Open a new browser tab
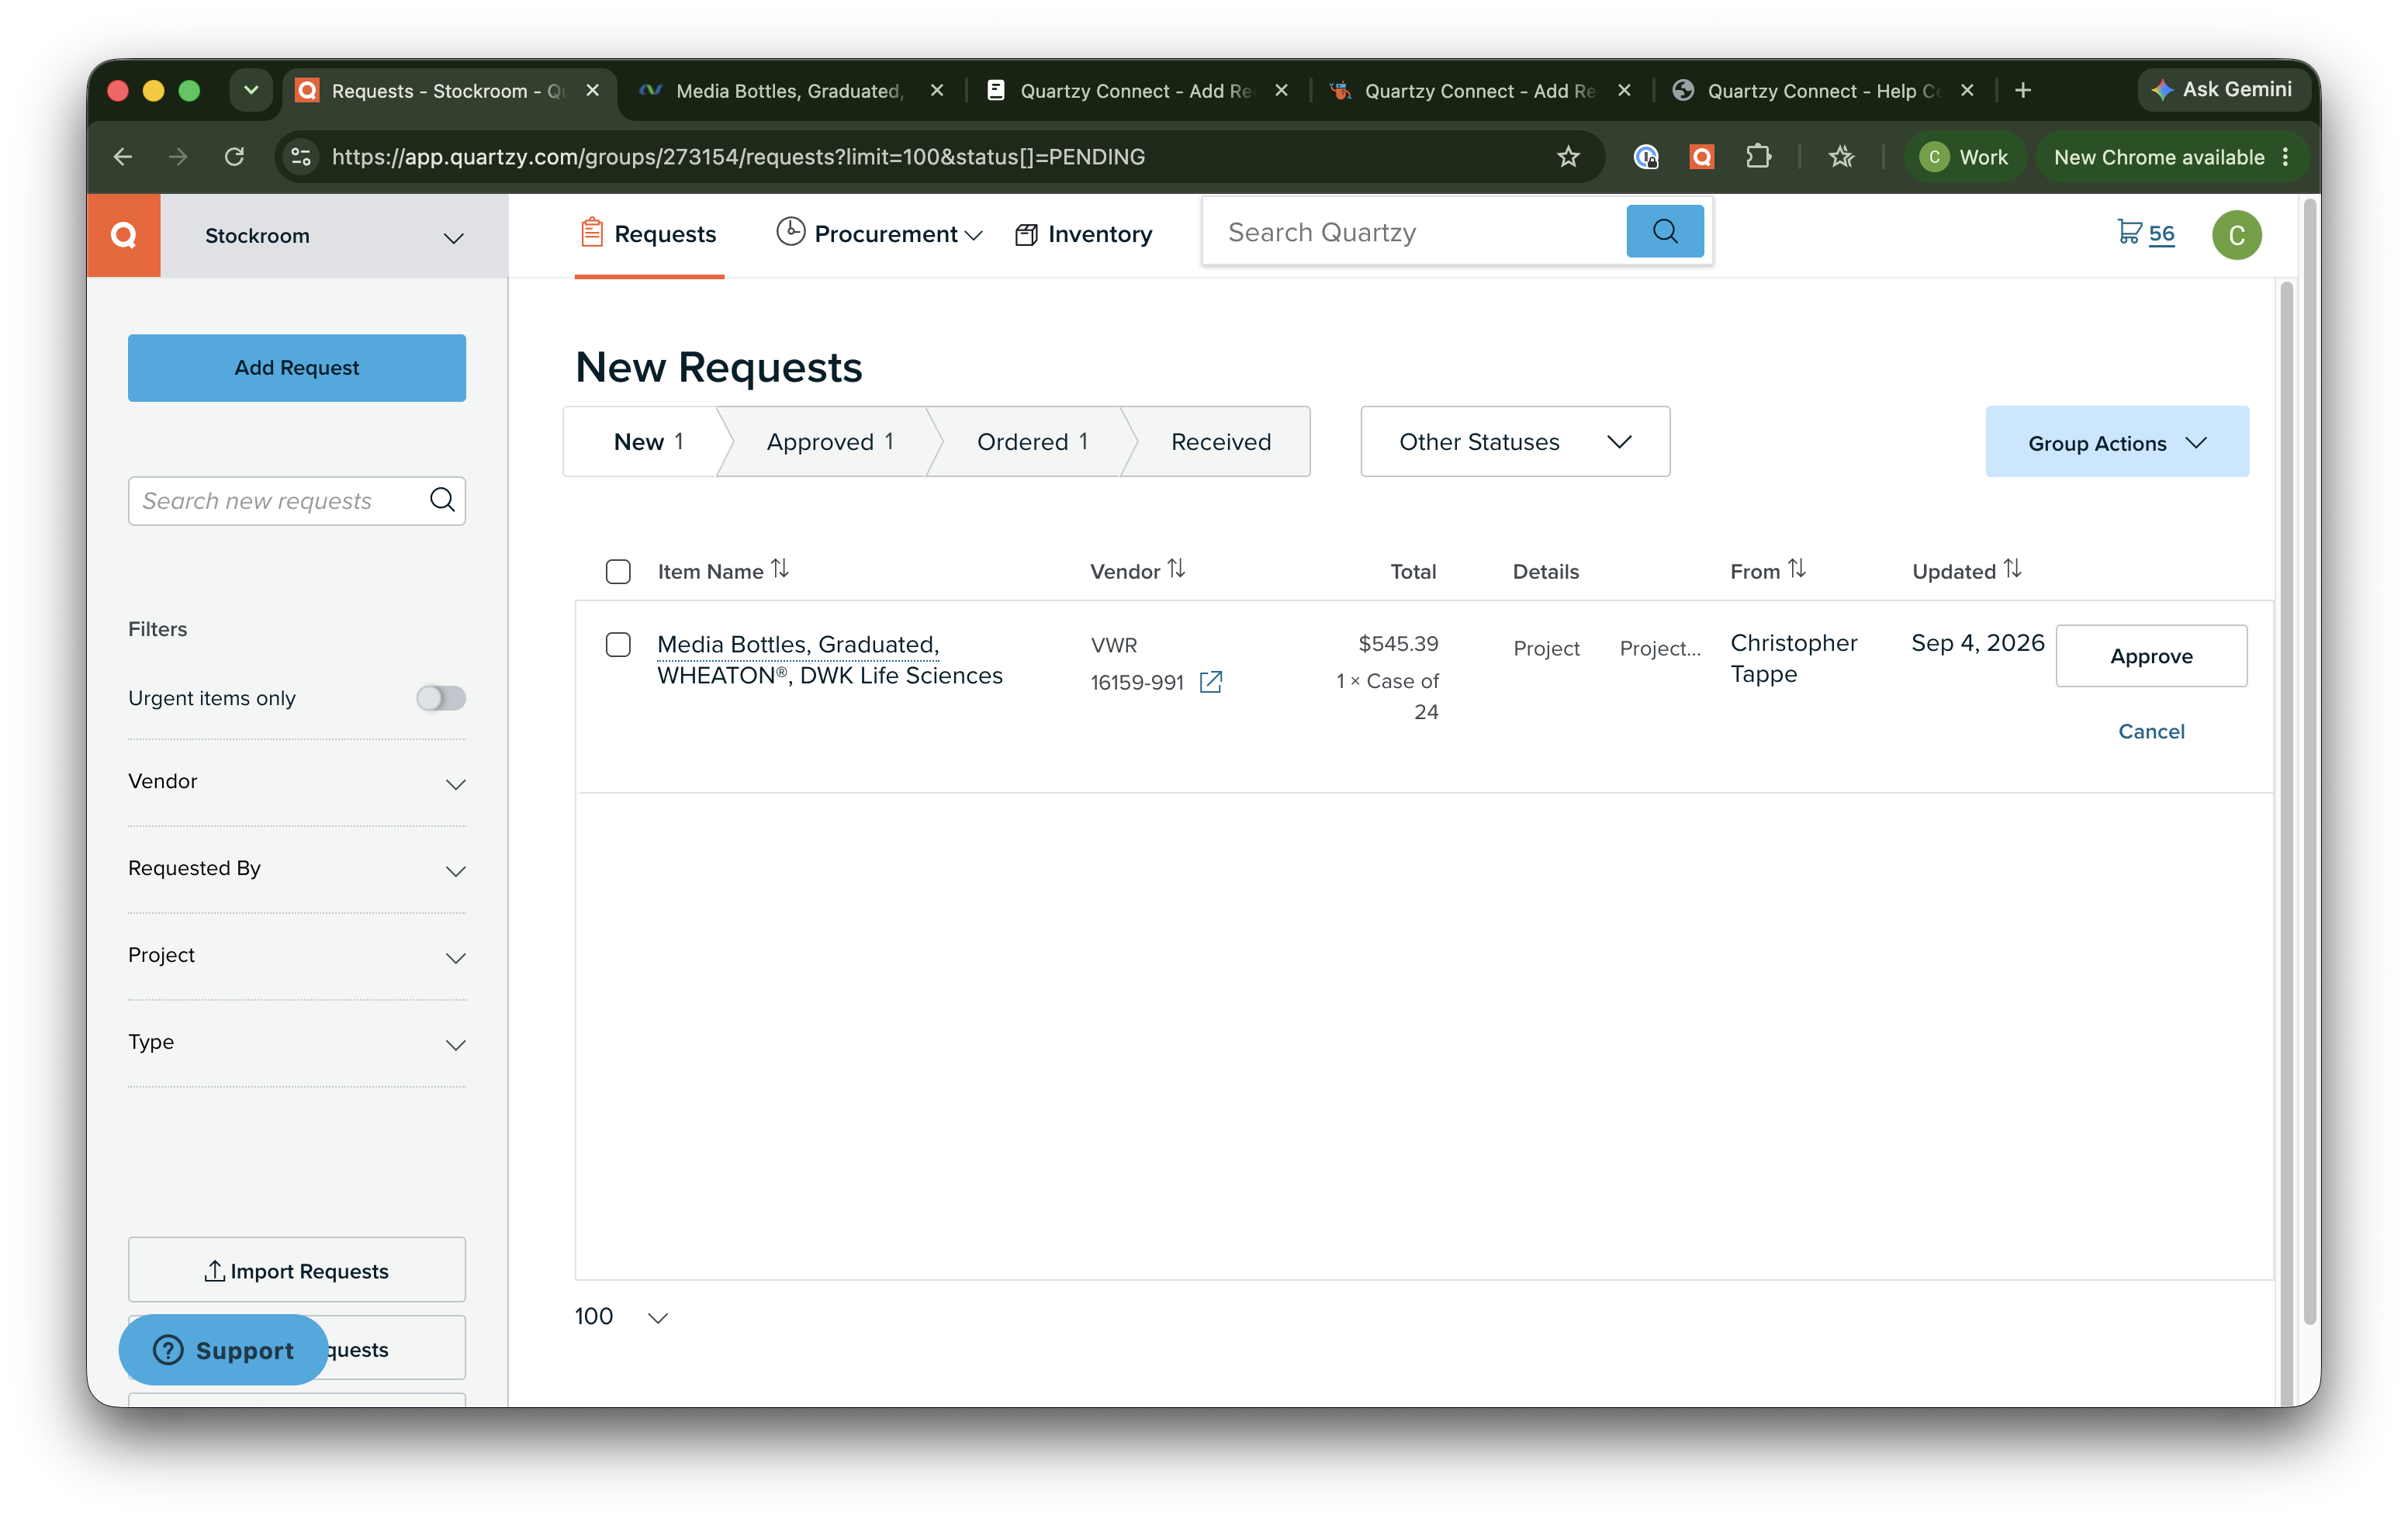 coord(2023,90)
